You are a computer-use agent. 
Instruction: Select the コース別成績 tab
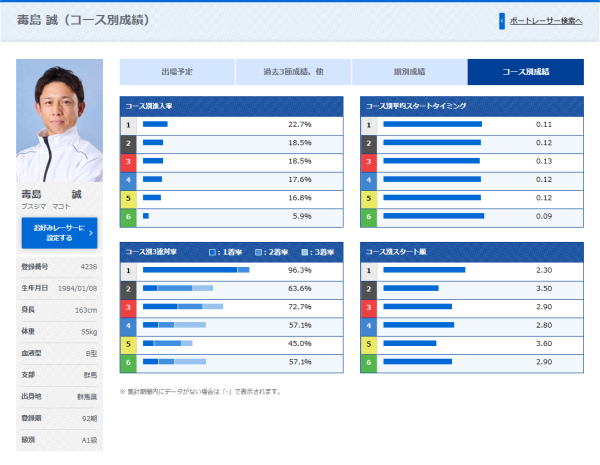pos(526,72)
